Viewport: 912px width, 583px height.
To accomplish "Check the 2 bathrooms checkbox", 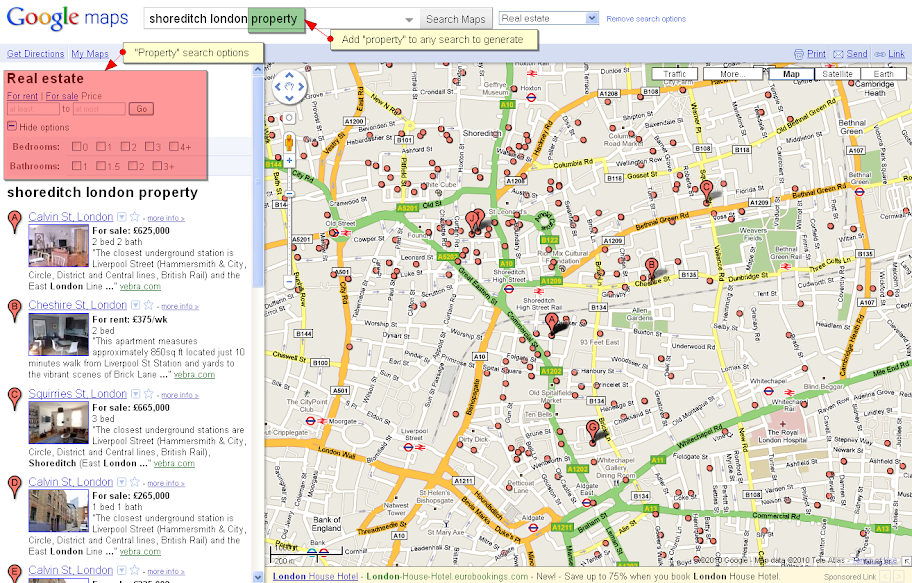I will click(133, 166).
